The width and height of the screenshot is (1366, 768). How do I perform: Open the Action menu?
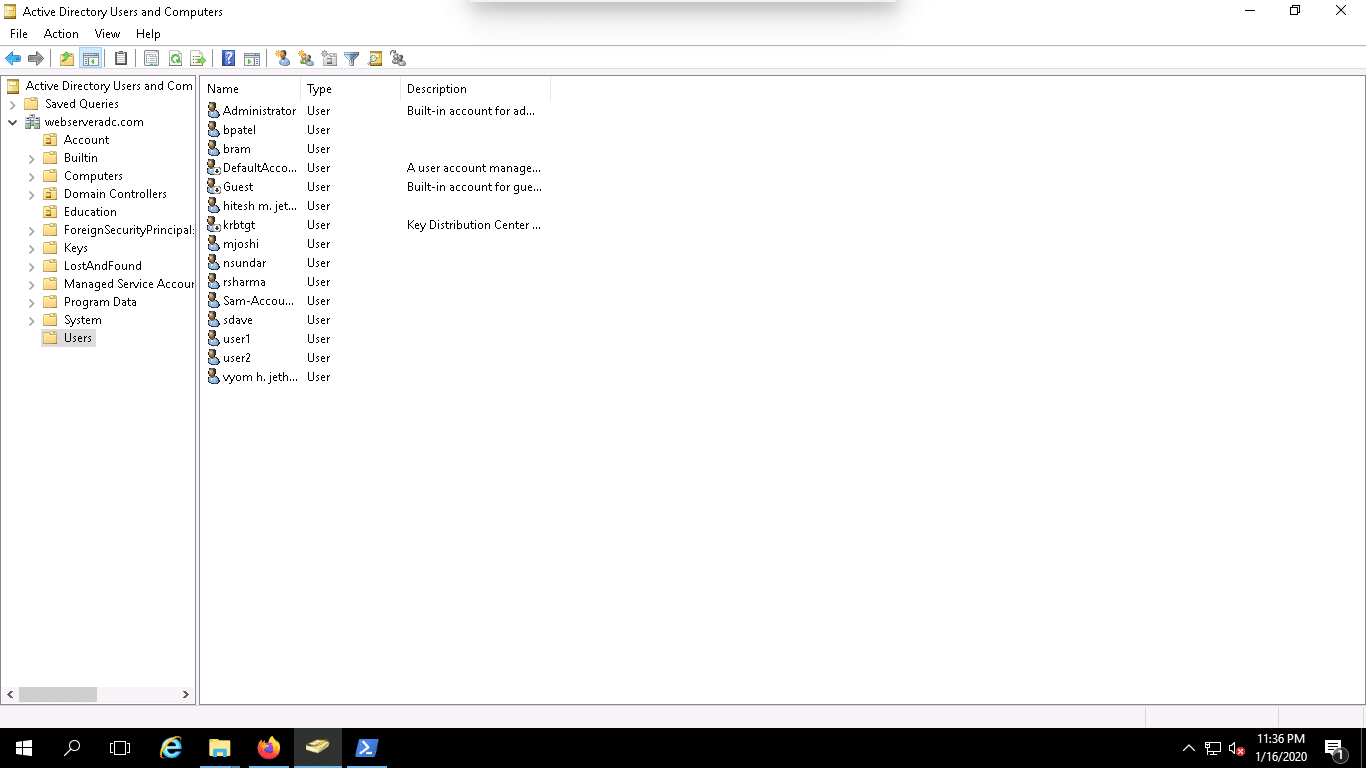pos(61,34)
